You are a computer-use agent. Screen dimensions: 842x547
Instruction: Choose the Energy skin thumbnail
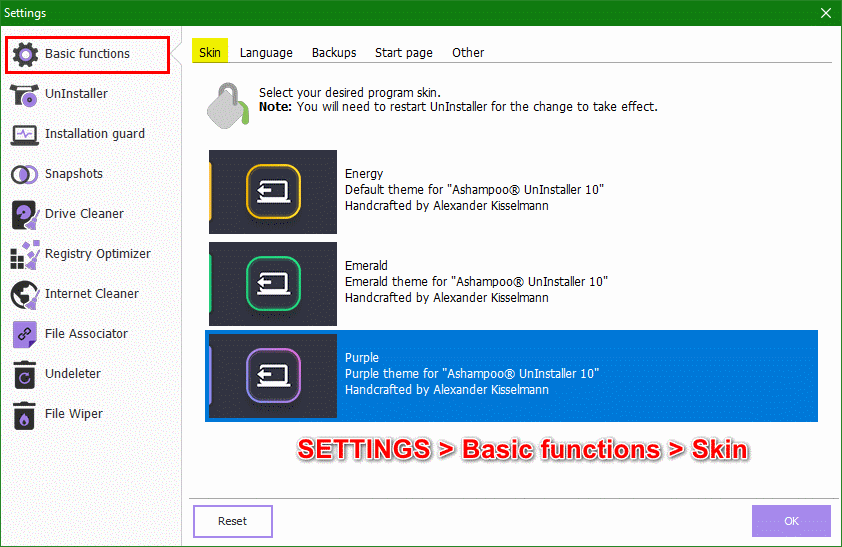[x=273, y=192]
